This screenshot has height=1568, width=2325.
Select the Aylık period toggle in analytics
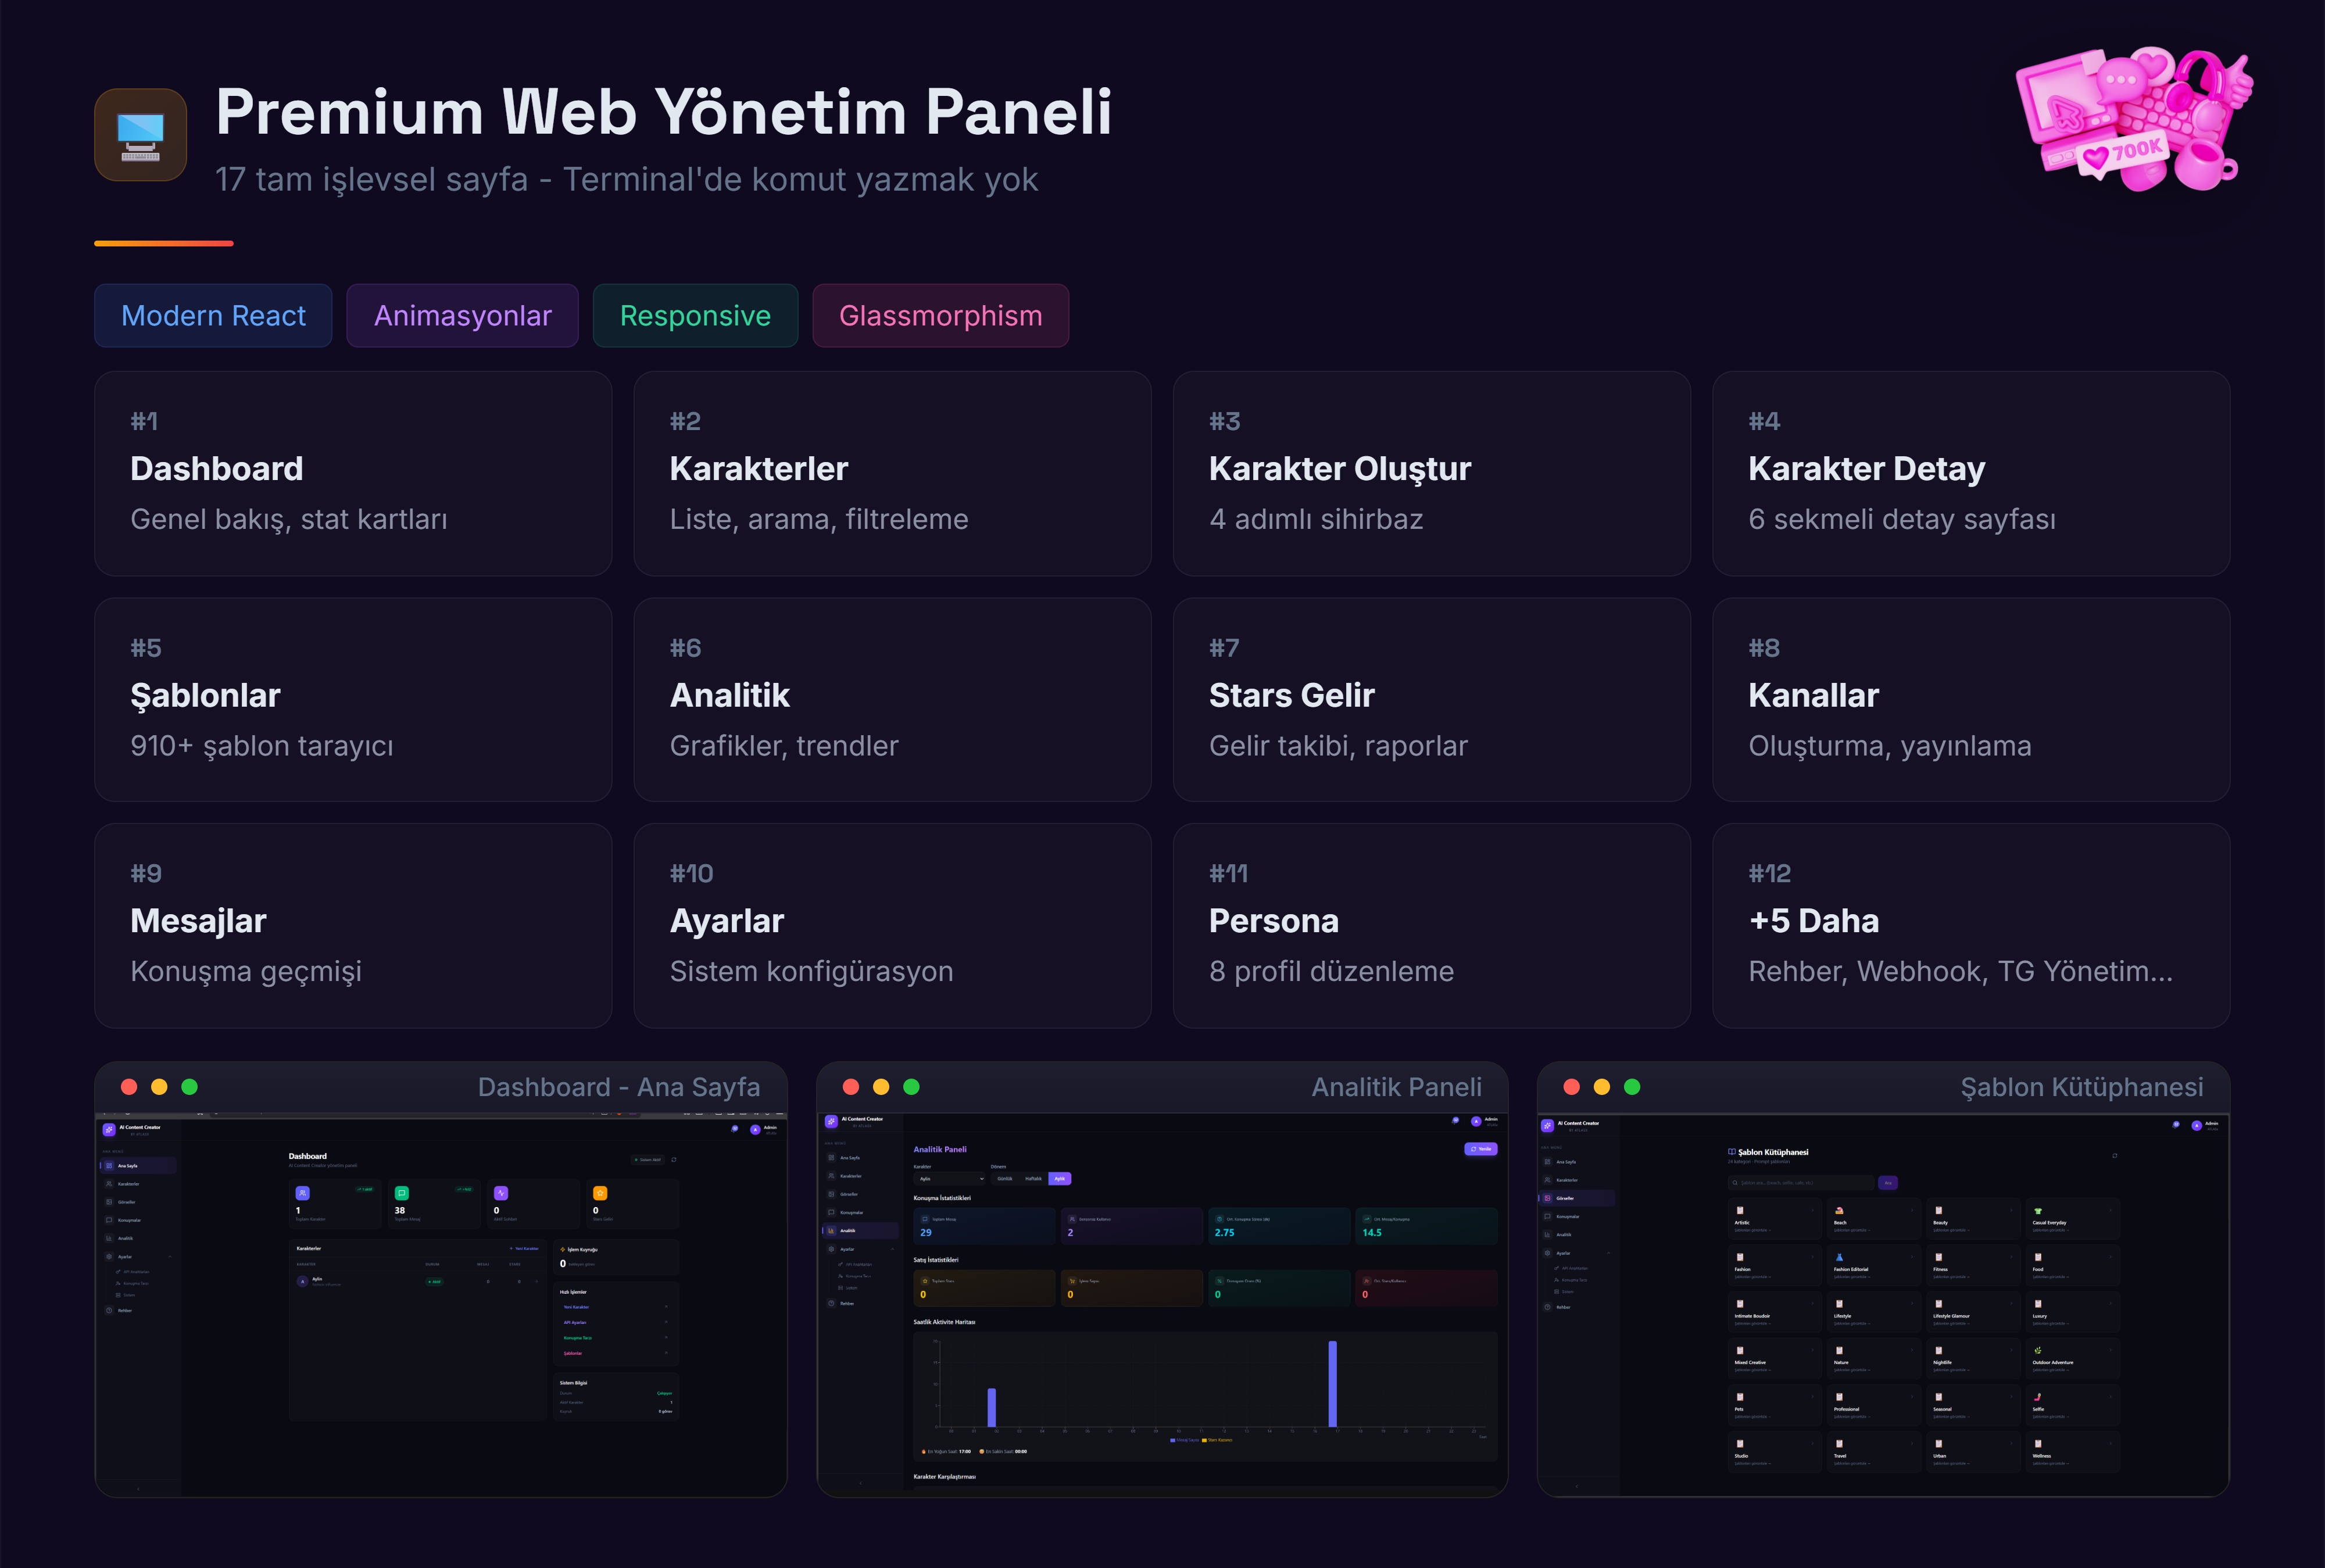coord(1060,1179)
